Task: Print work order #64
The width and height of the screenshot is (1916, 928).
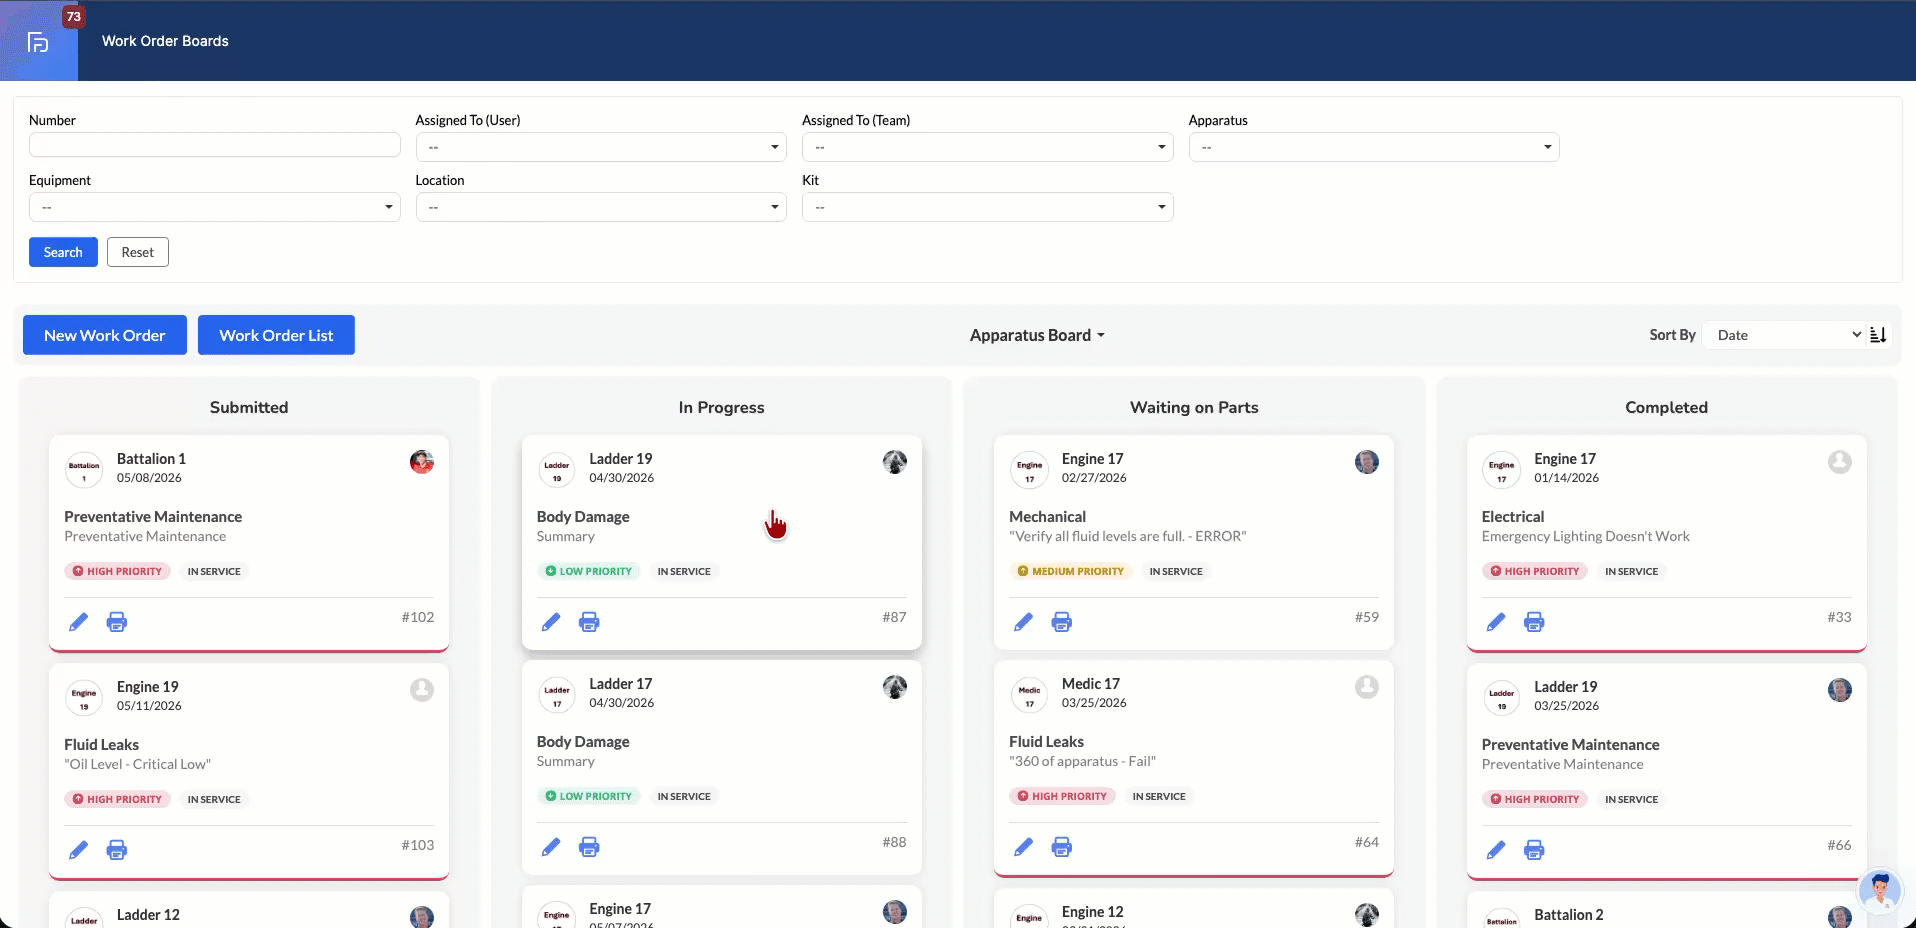Action: 1062,847
